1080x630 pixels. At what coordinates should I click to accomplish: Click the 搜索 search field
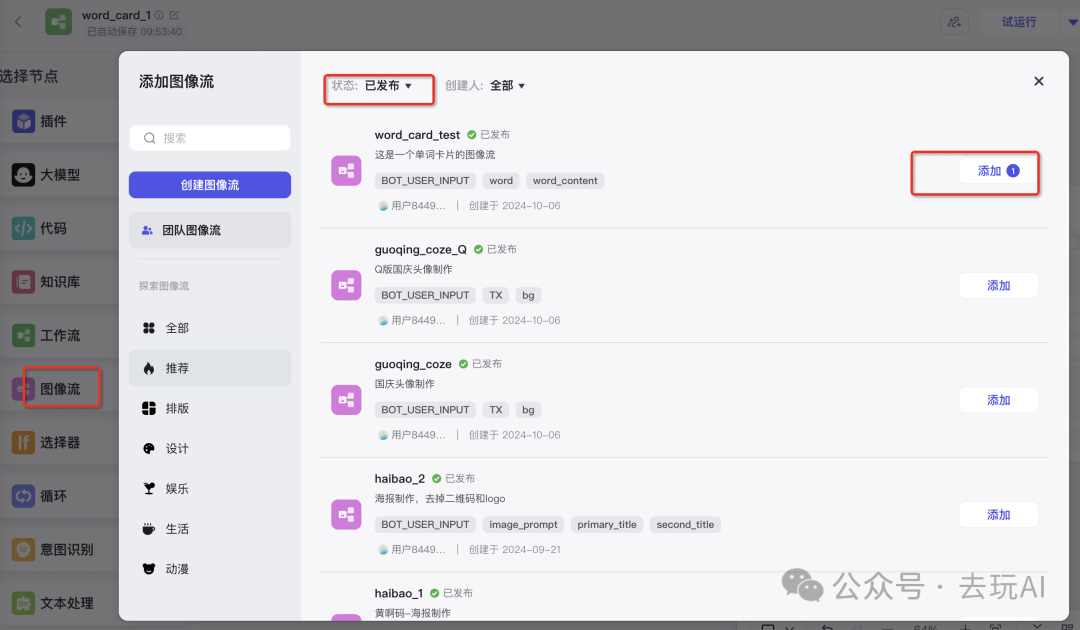[x=209, y=138]
